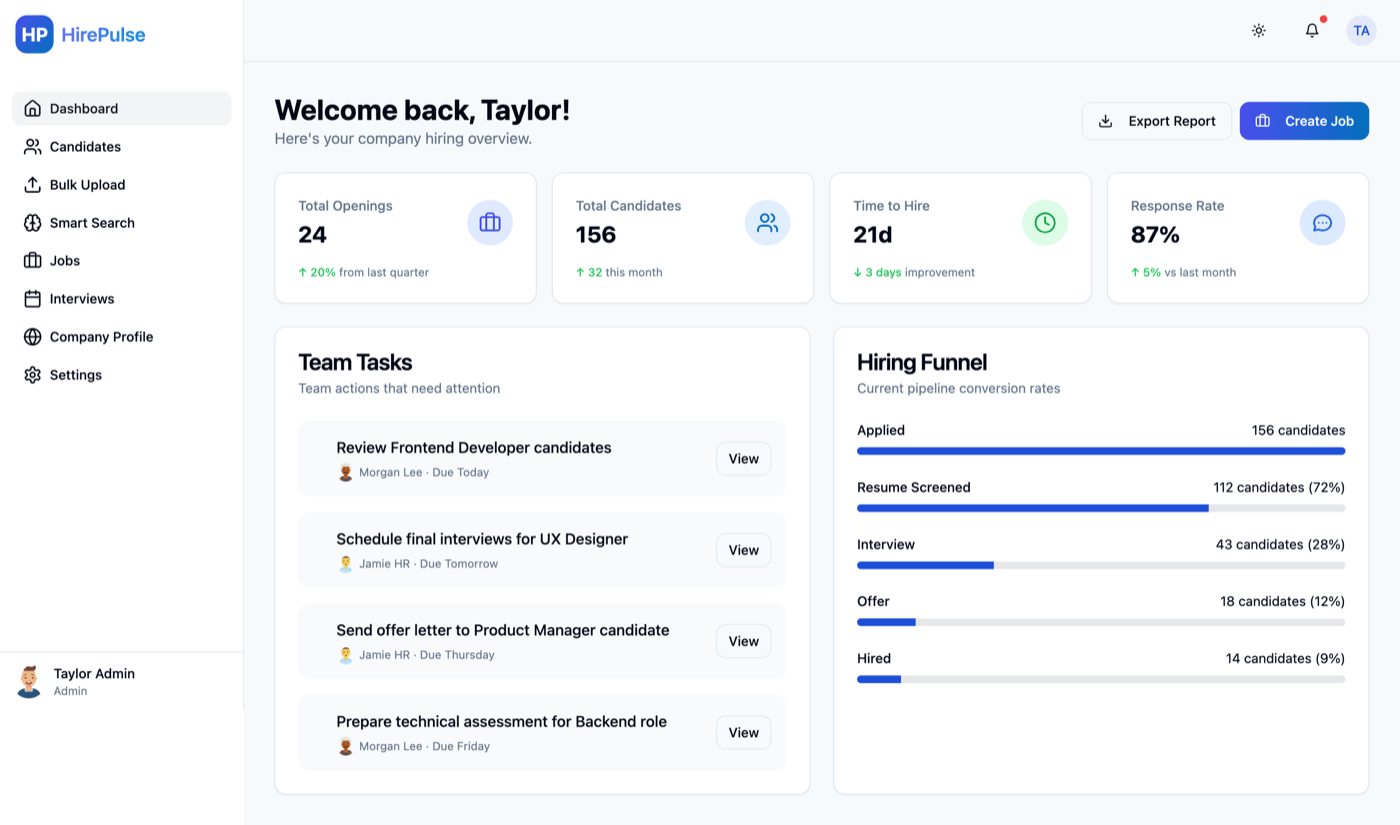This screenshot has width=1400, height=825.
Task: Click the Smart Search brain icon
Action: tap(32, 222)
